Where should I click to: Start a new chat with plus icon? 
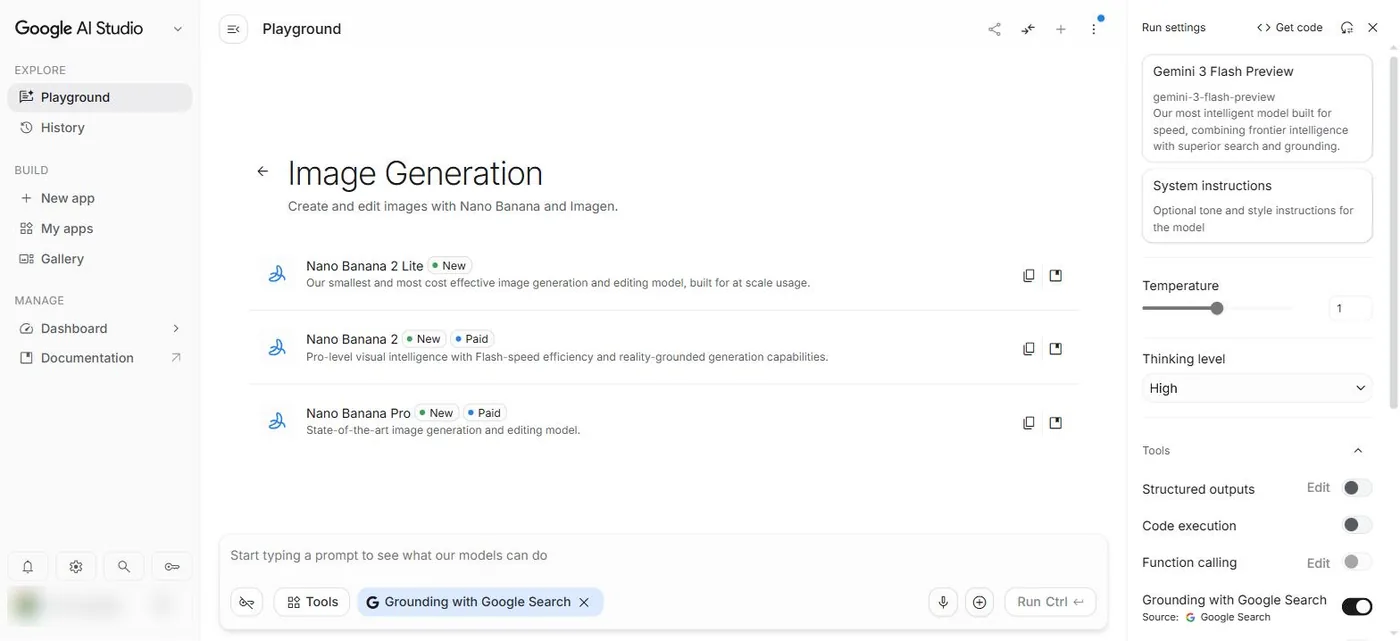1061,29
